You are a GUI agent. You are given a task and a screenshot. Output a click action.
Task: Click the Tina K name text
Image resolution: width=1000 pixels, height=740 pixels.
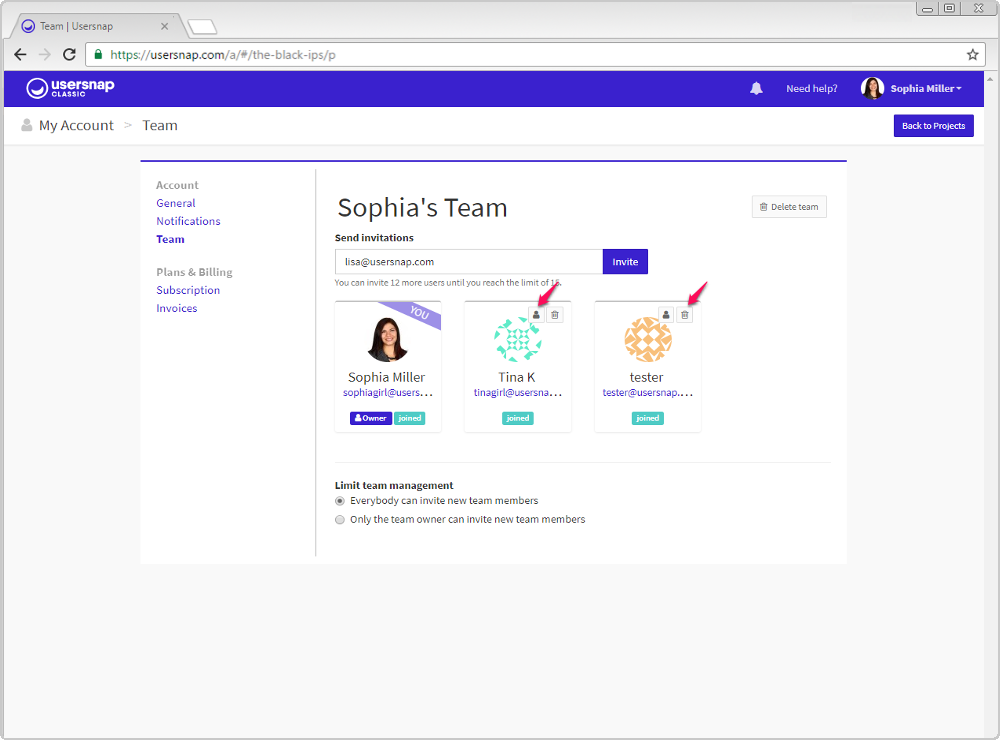click(x=517, y=377)
